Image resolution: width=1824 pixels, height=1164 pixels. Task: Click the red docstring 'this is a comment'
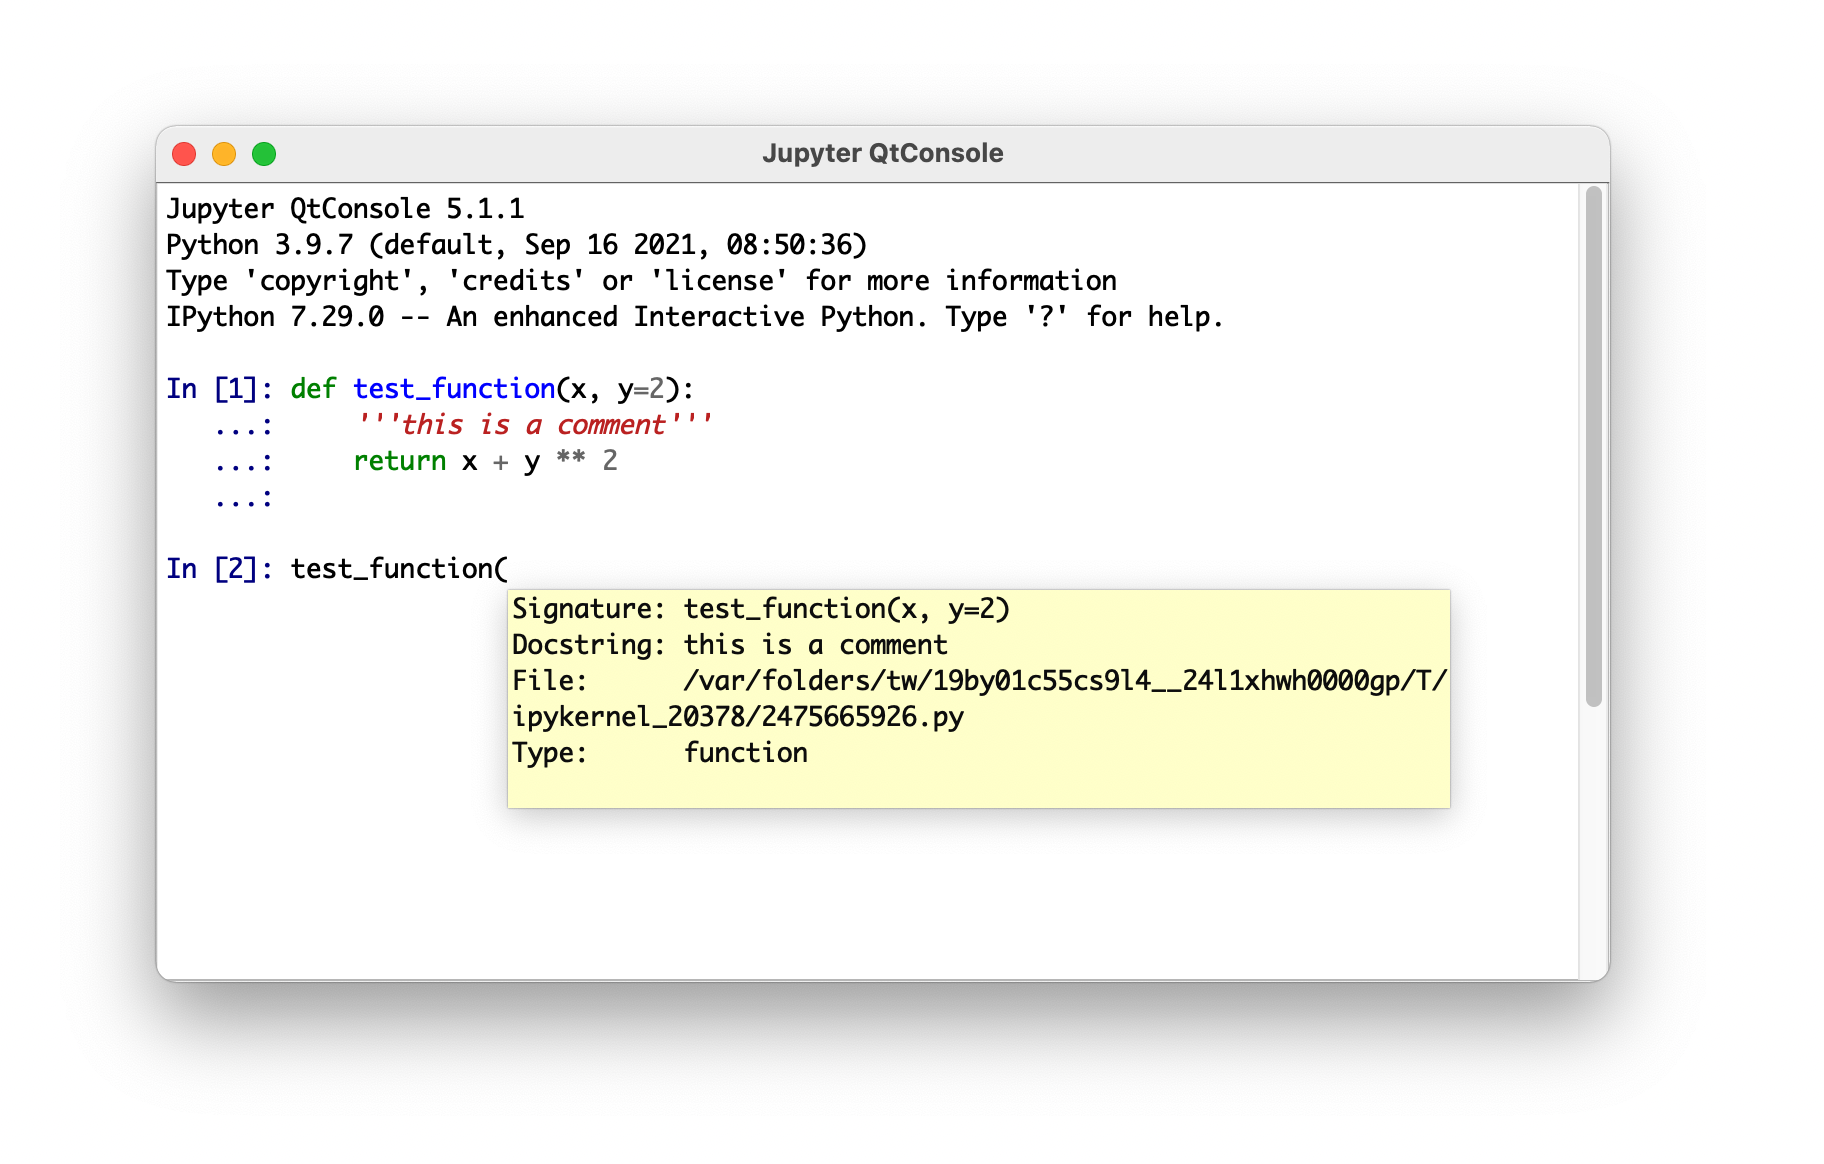pos(534,425)
